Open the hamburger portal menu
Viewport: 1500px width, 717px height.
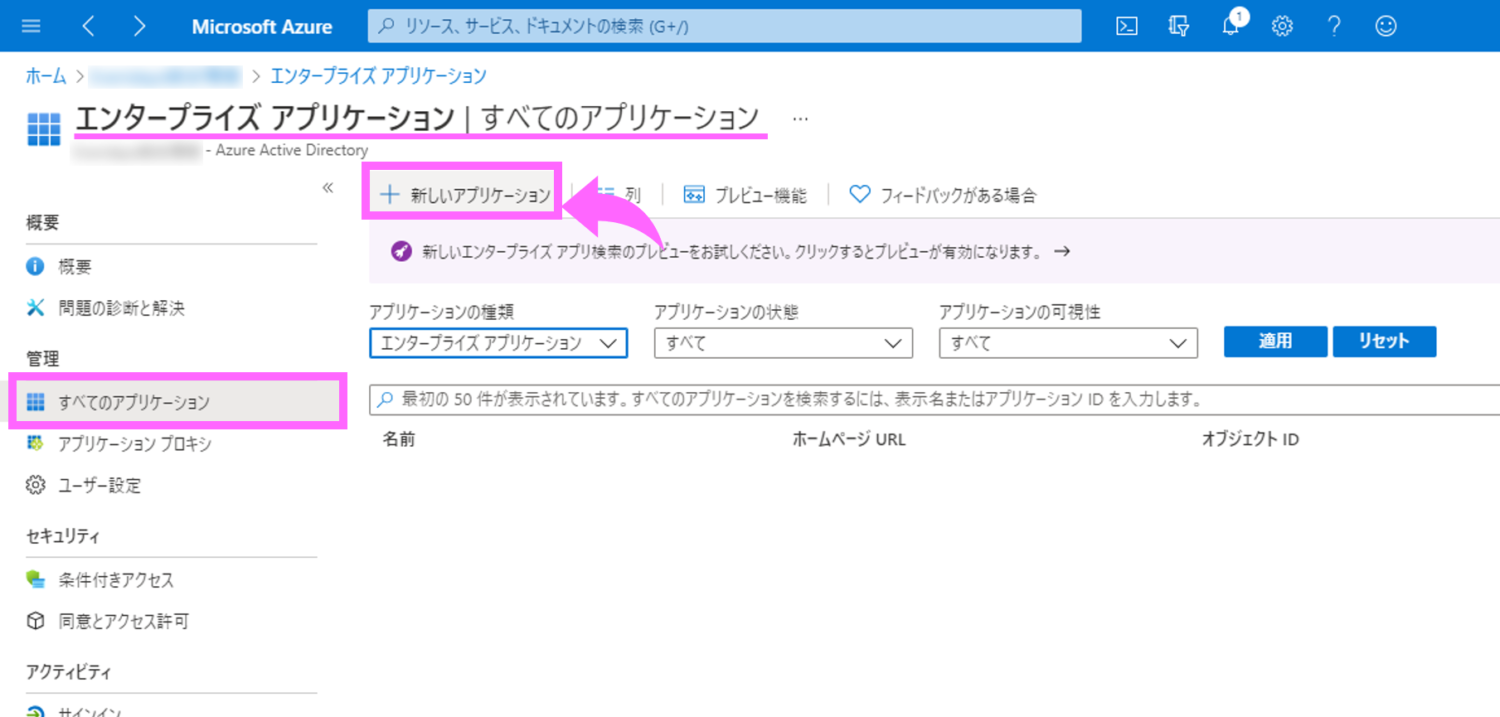point(31,27)
